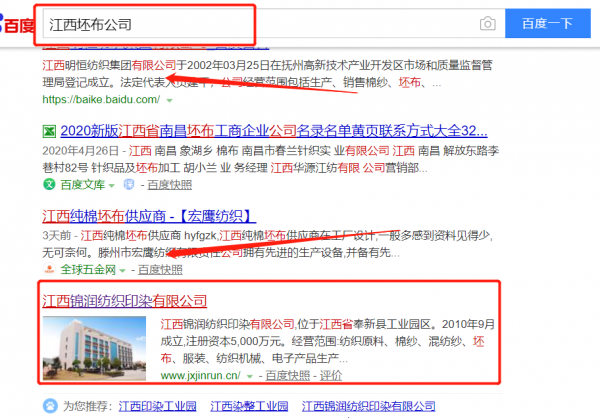
Task: Open recommended search 江西印染工业园
Action: pos(156,407)
